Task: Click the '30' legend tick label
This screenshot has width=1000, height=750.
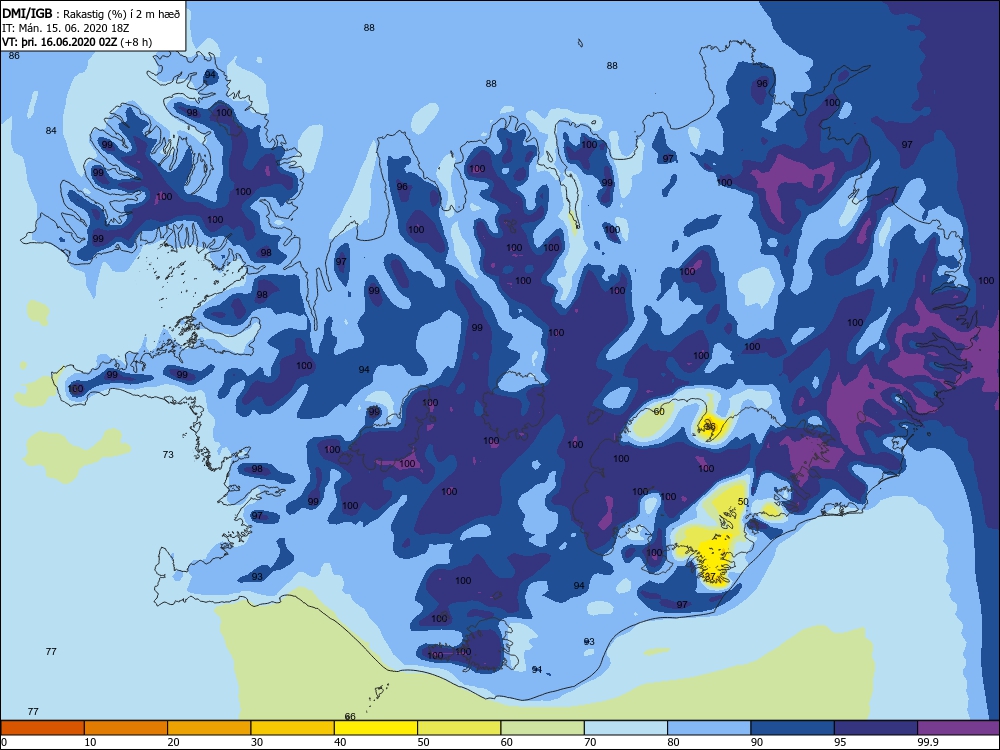Action: pyautogui.click(x=257, y=742)
